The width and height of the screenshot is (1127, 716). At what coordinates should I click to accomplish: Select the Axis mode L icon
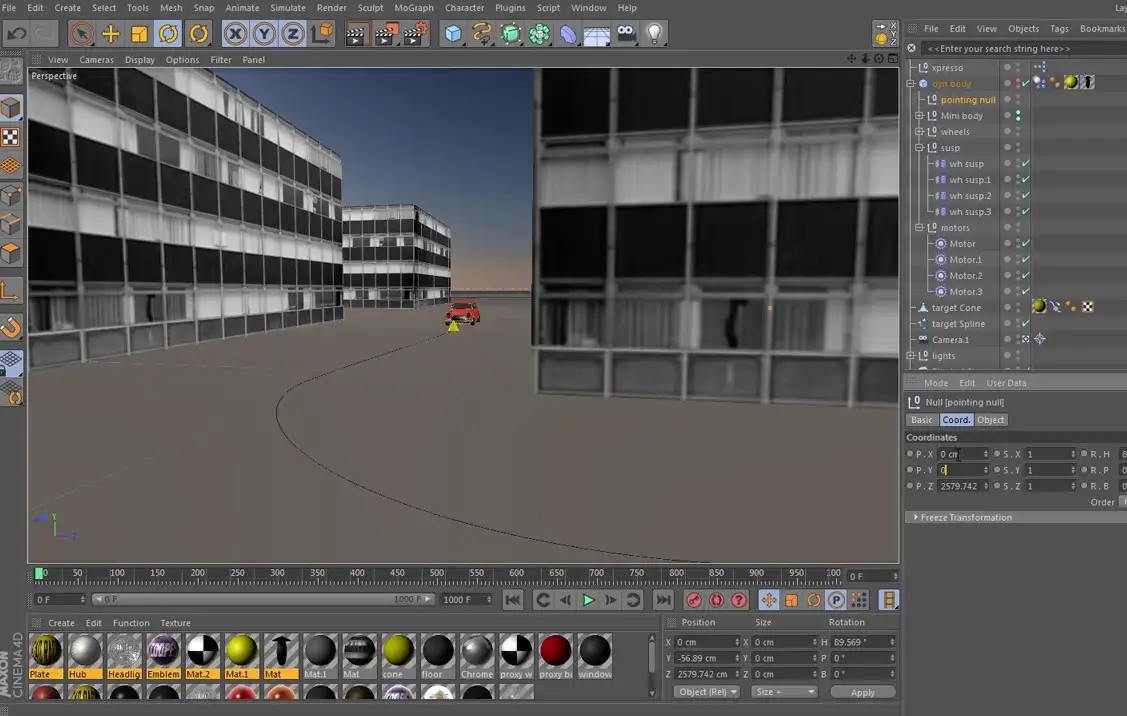click(11, 290)
